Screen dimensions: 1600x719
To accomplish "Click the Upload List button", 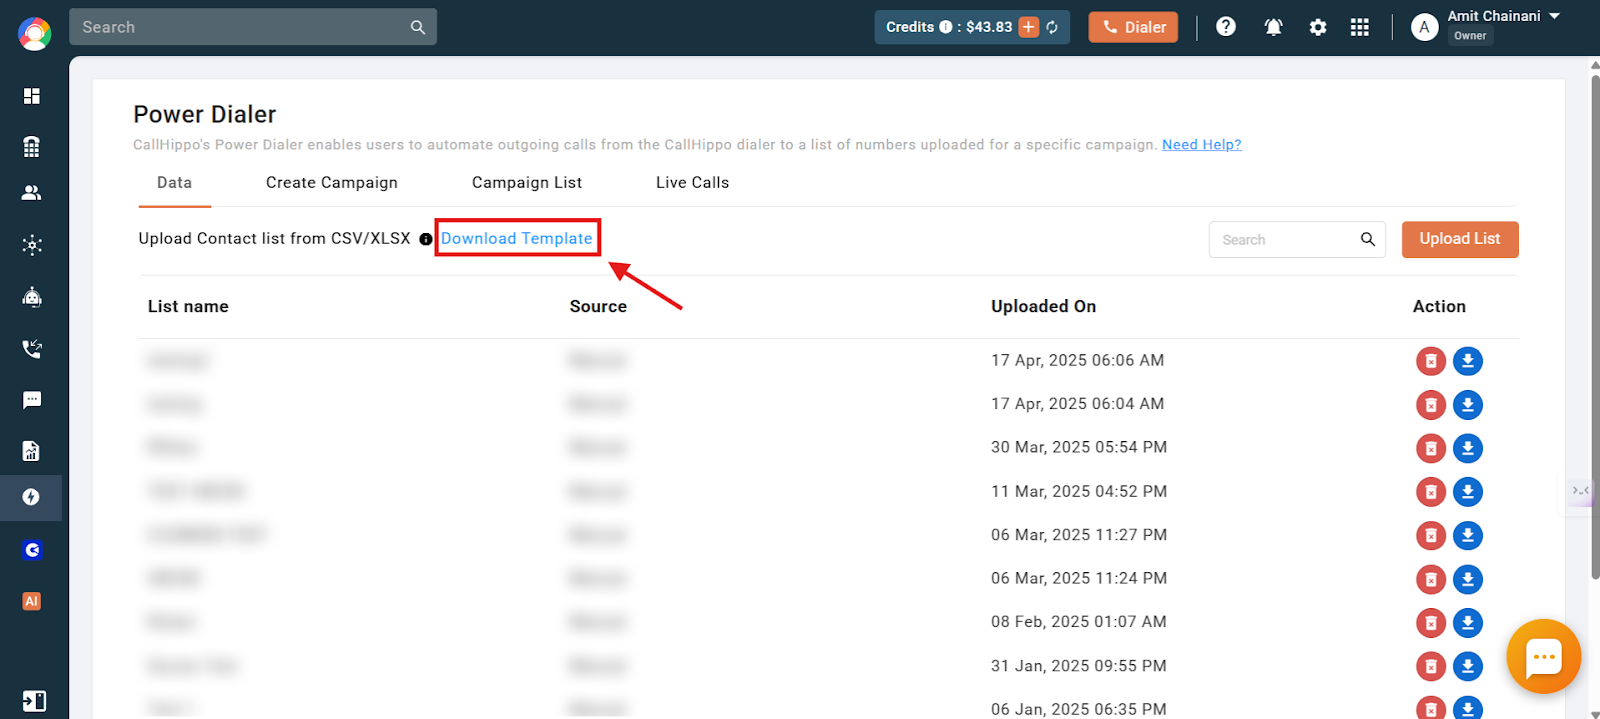I will tap(1460, 239).
